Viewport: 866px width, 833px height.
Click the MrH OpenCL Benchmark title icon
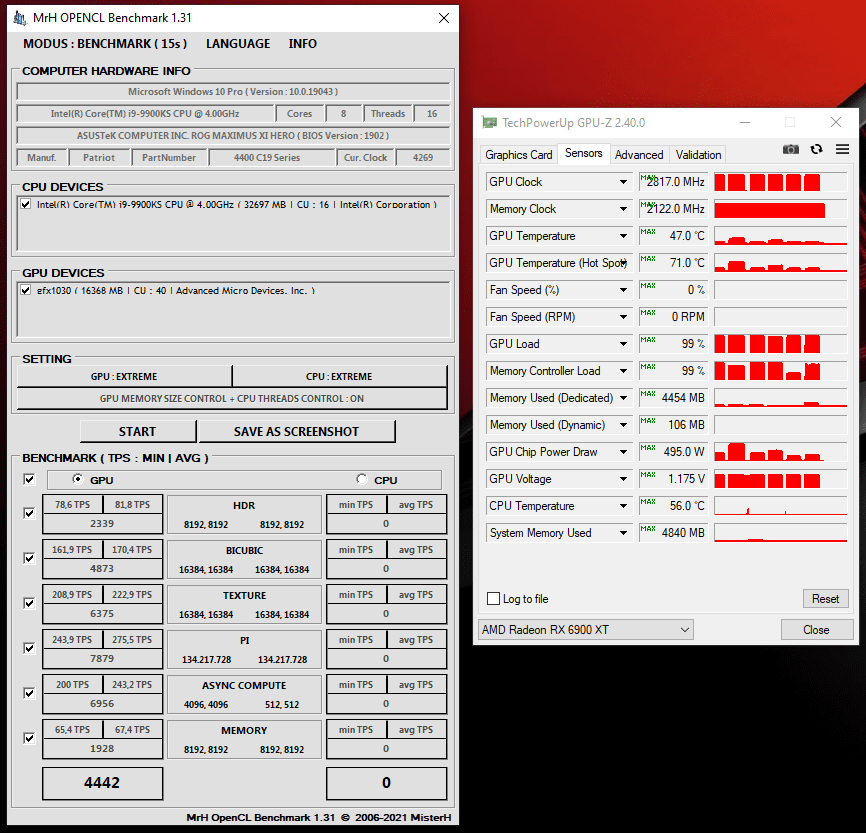click(20, 18)
